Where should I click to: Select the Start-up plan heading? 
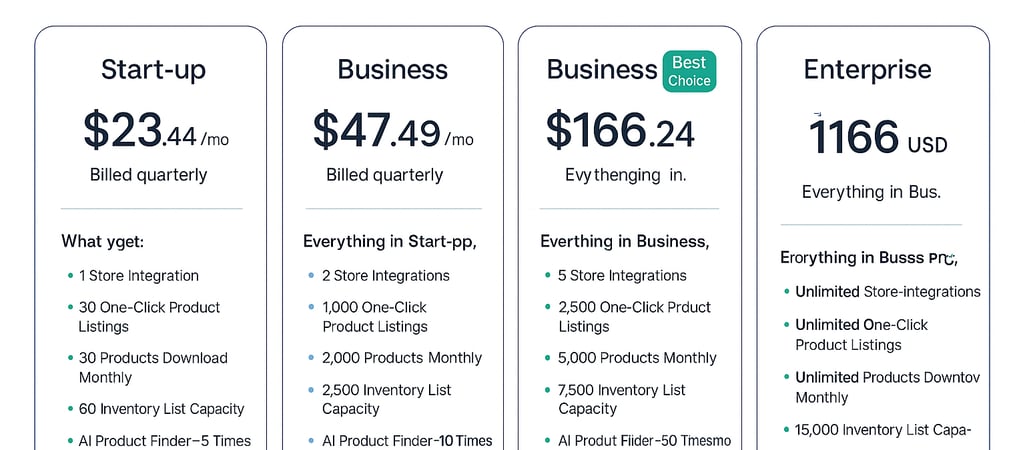[154, 69]
